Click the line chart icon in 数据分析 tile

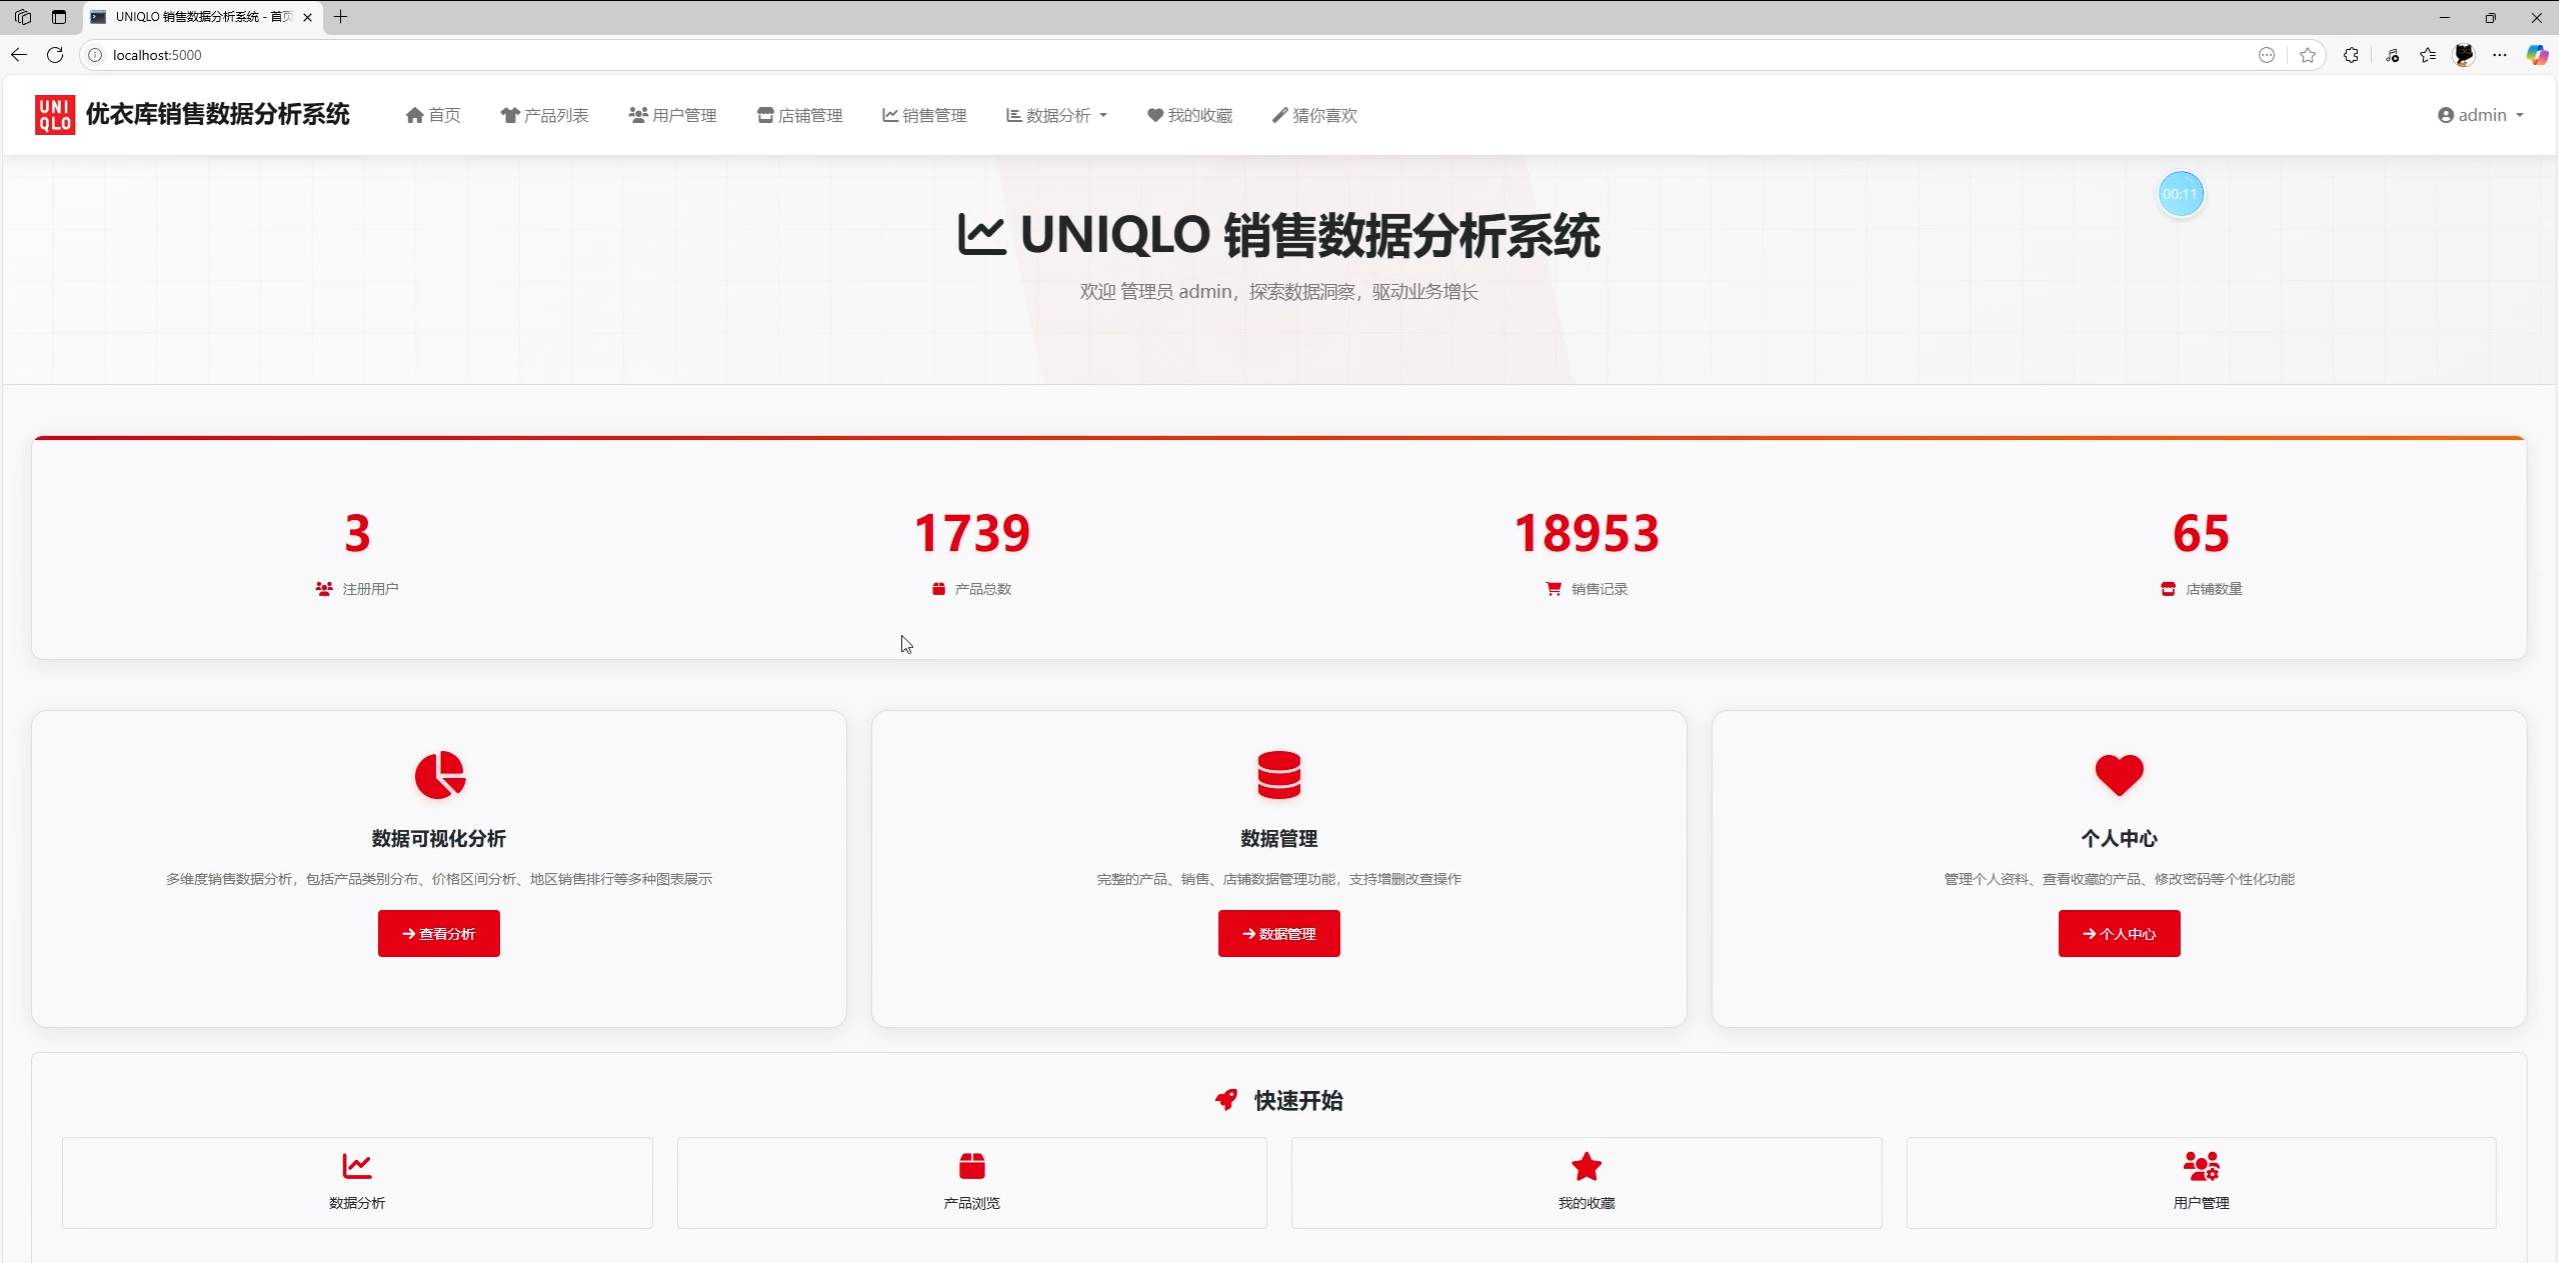pos(357,1166)
